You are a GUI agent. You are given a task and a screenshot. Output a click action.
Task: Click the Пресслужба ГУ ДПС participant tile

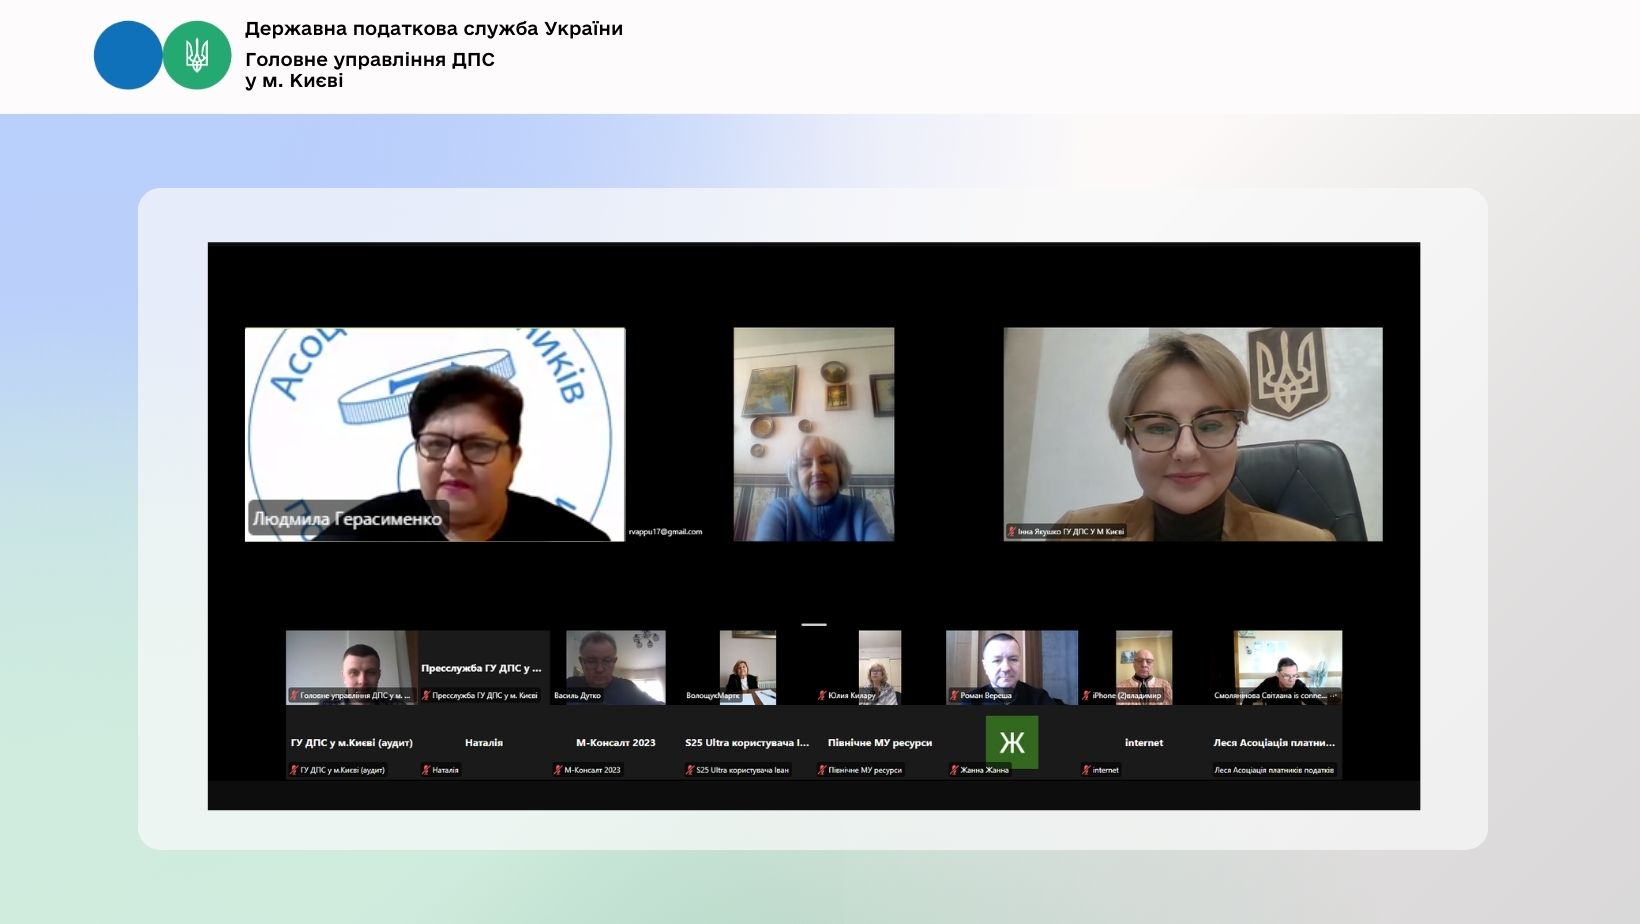tap(481, 668)
